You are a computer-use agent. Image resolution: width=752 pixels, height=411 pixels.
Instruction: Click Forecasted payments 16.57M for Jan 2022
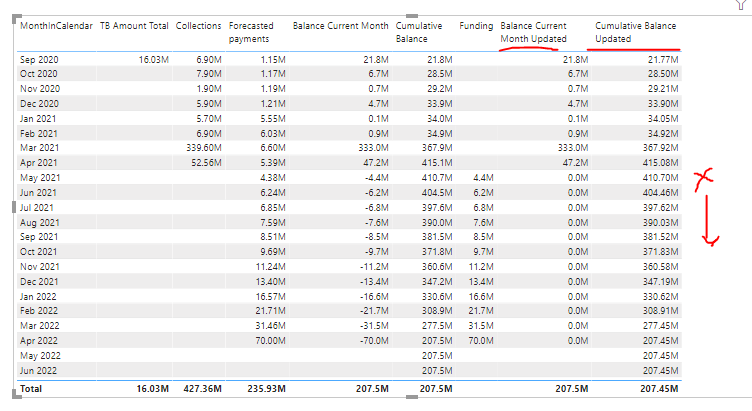click(x=270, y=296)
